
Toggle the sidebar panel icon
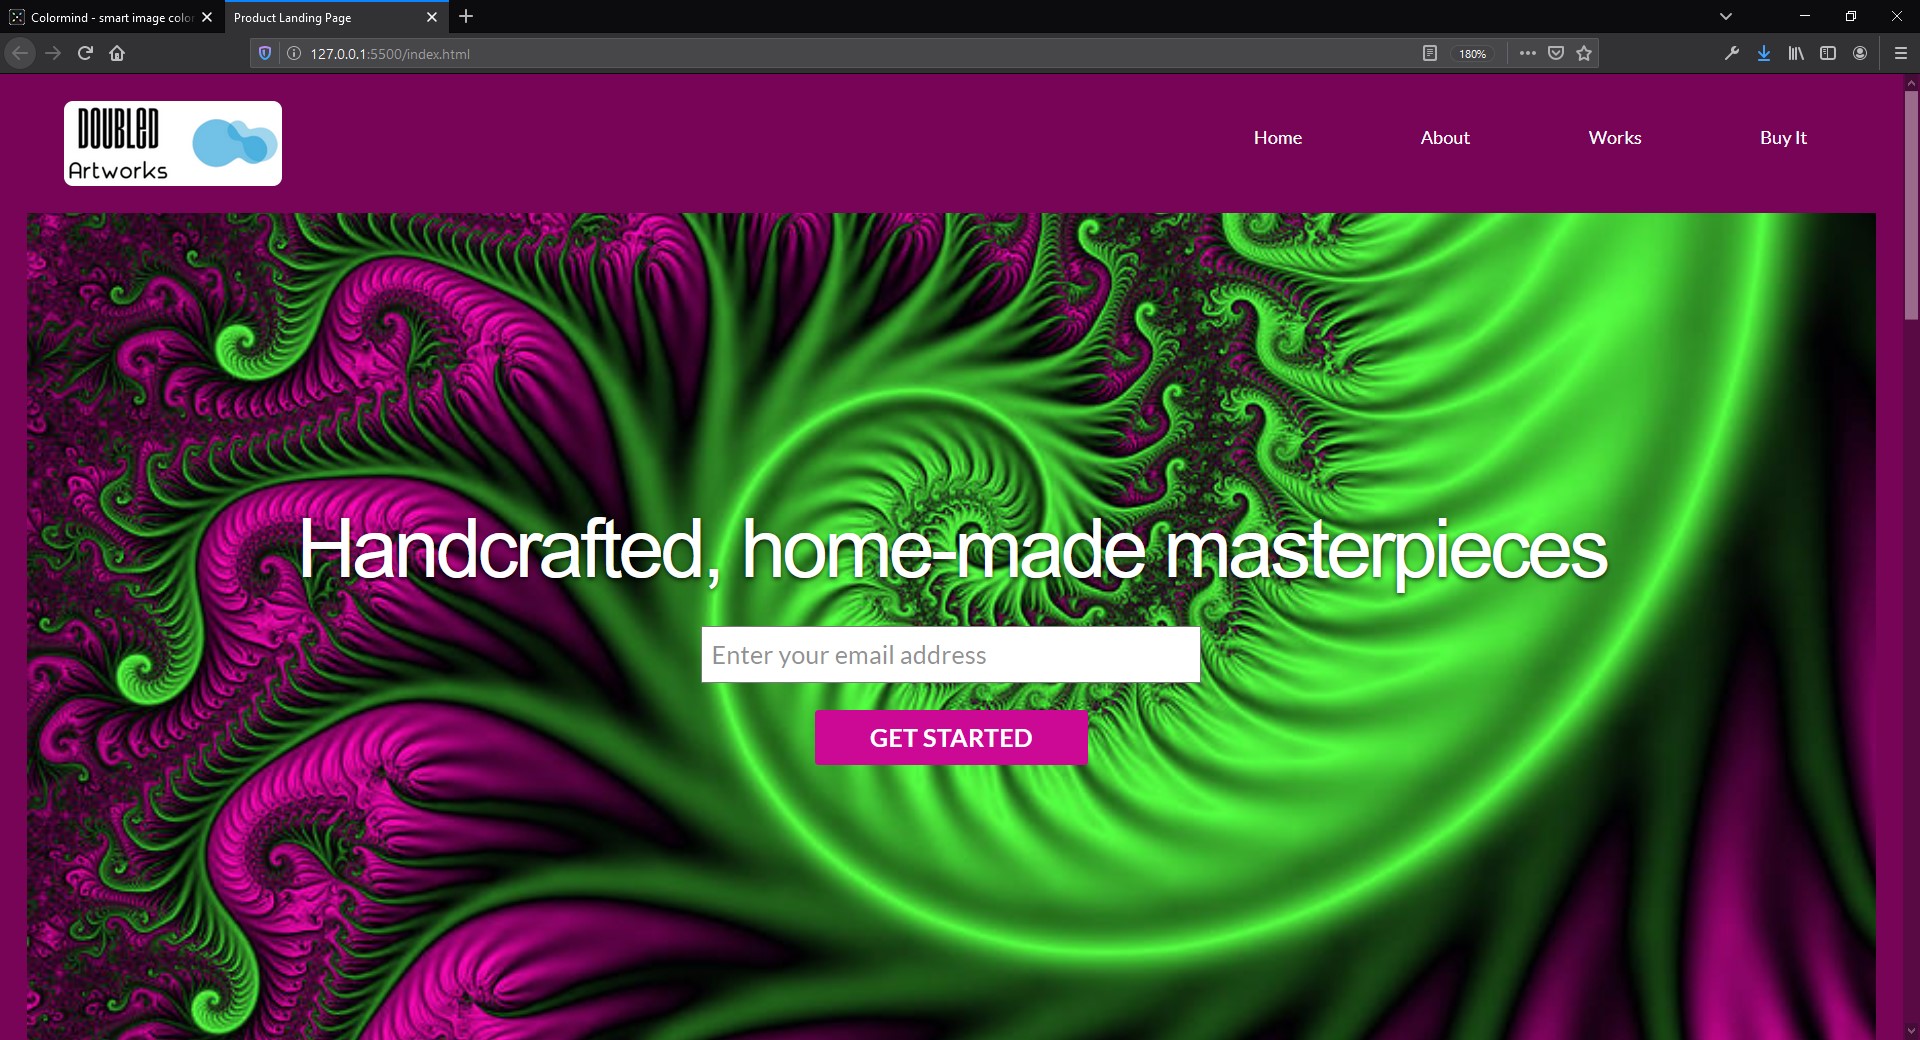[1828, 53]
